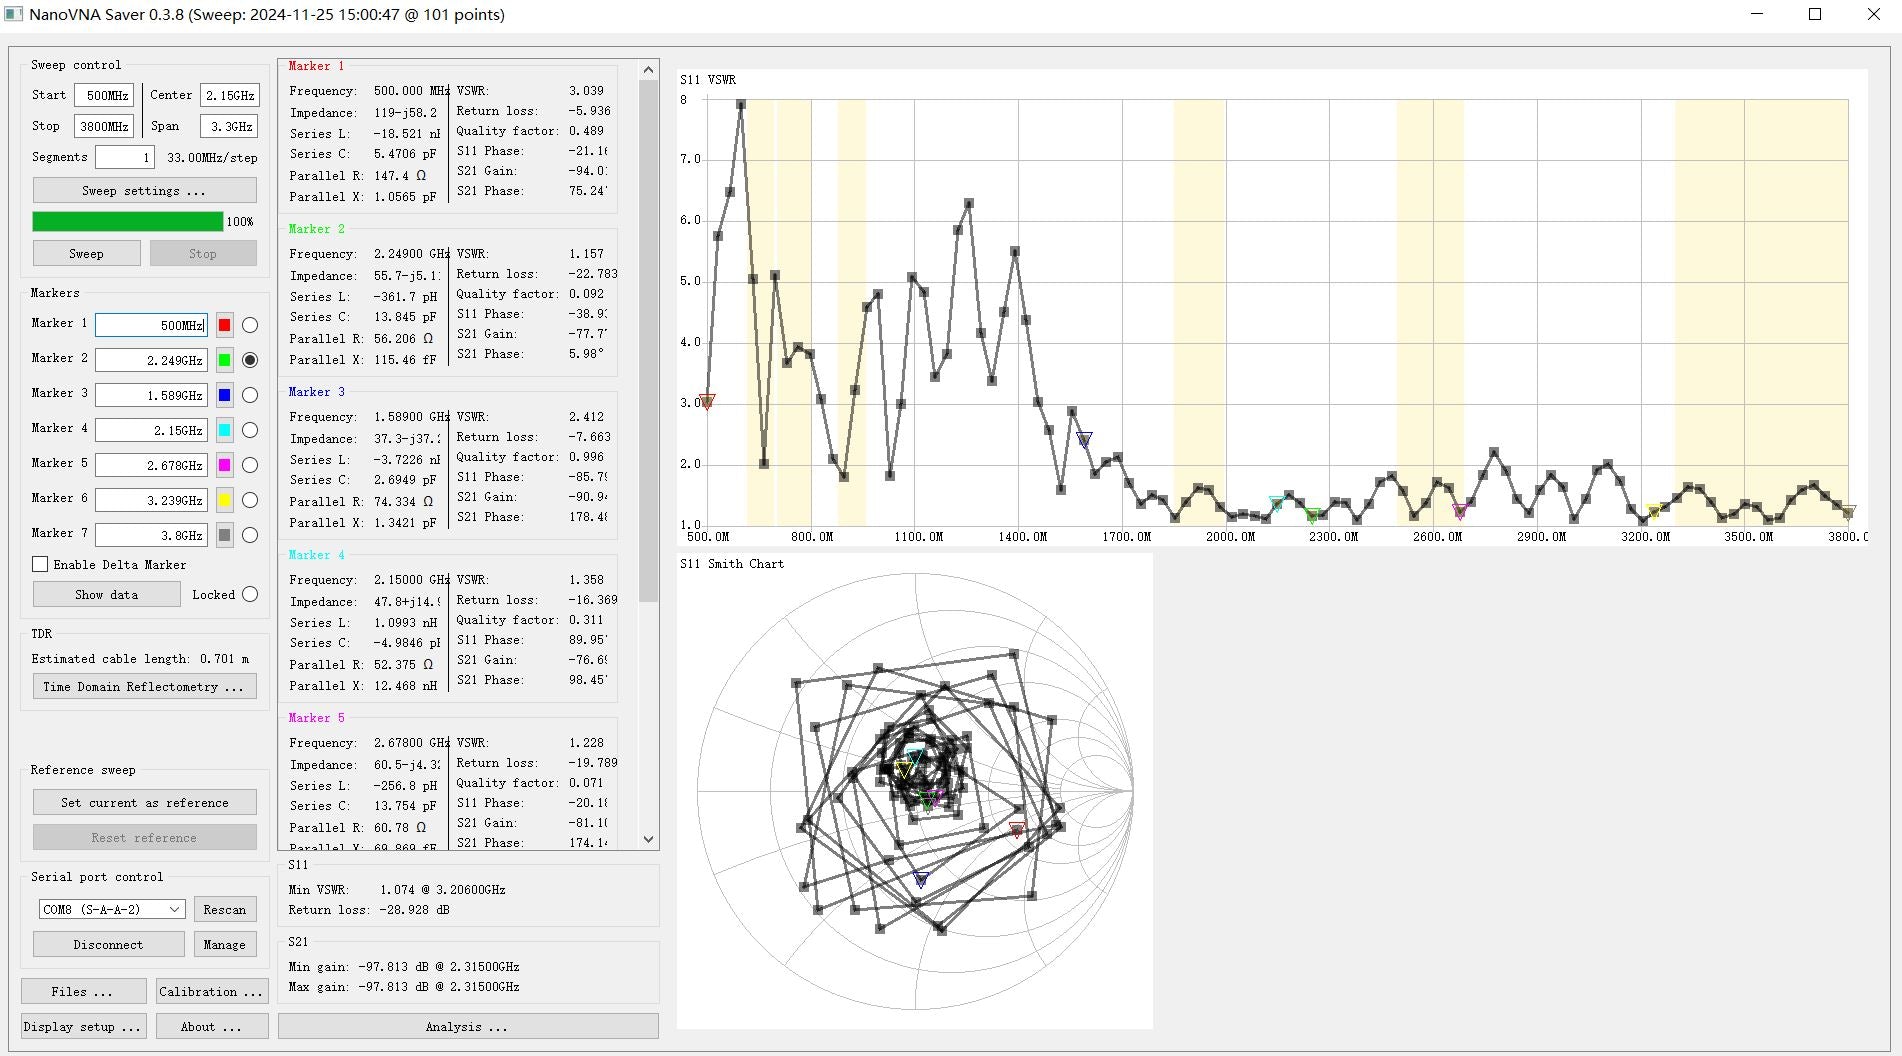Open Time Domain Reflectometry window
Viewport: 1902px width, 1056px height.
145,686
